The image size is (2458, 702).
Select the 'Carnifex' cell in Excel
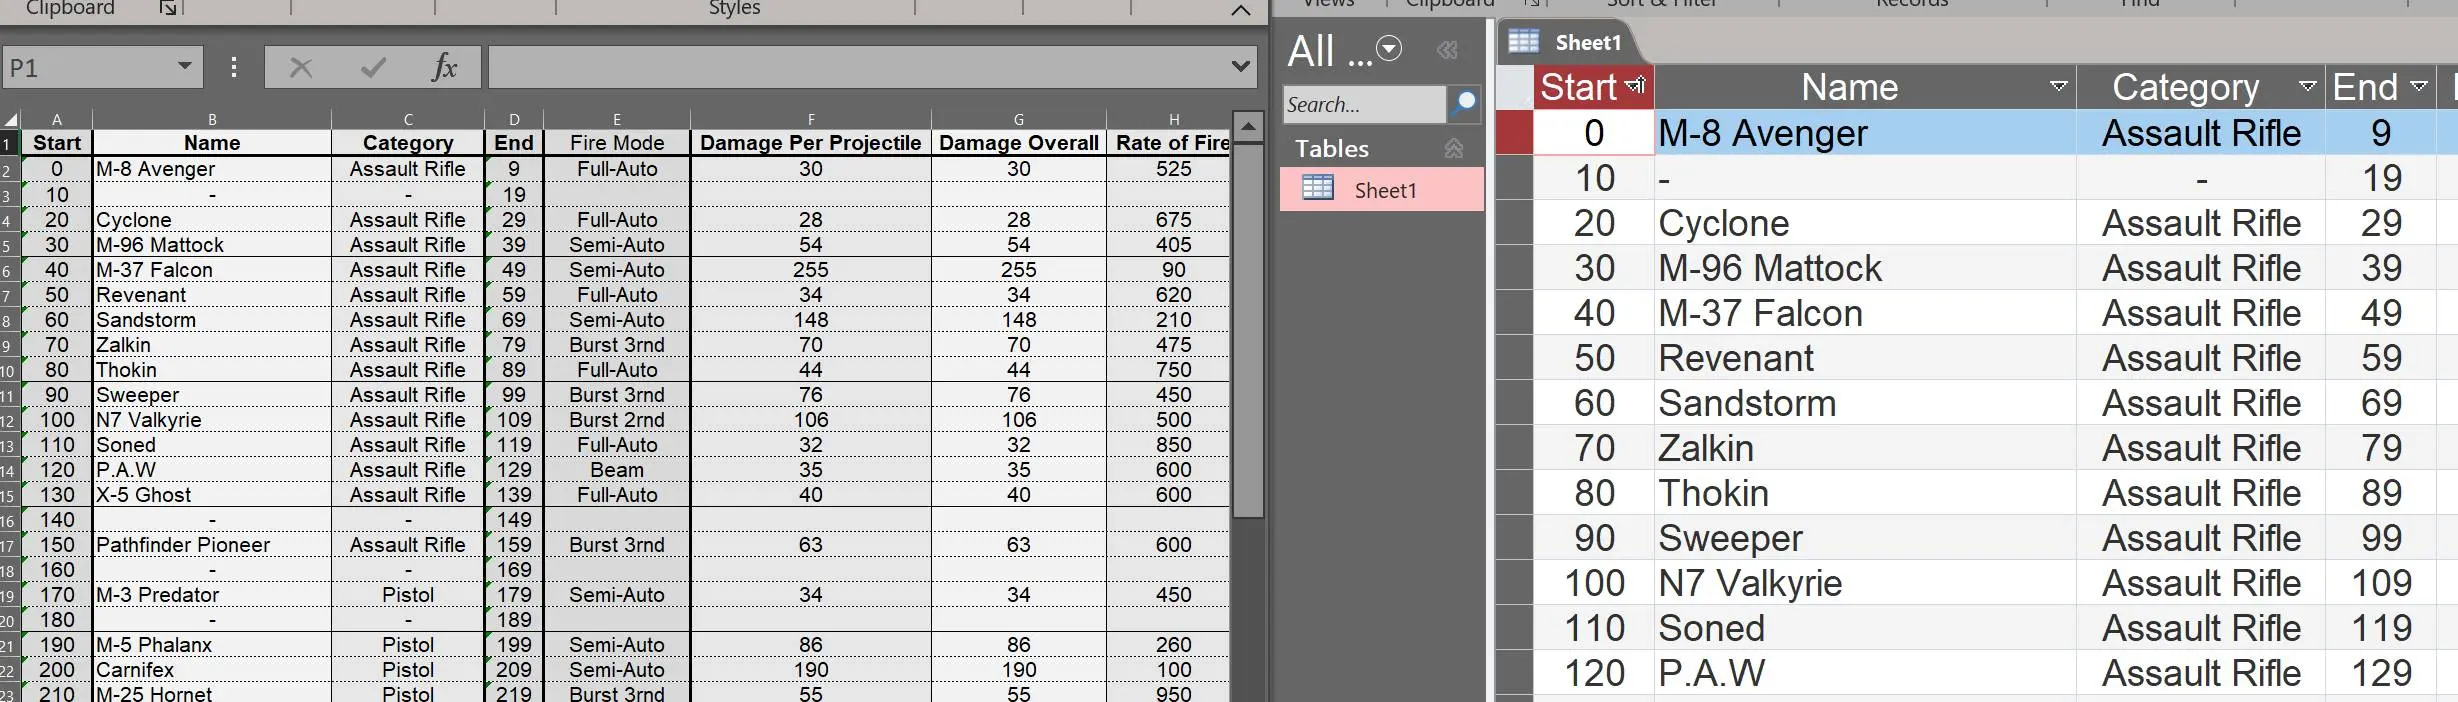[x=212, y=670]
